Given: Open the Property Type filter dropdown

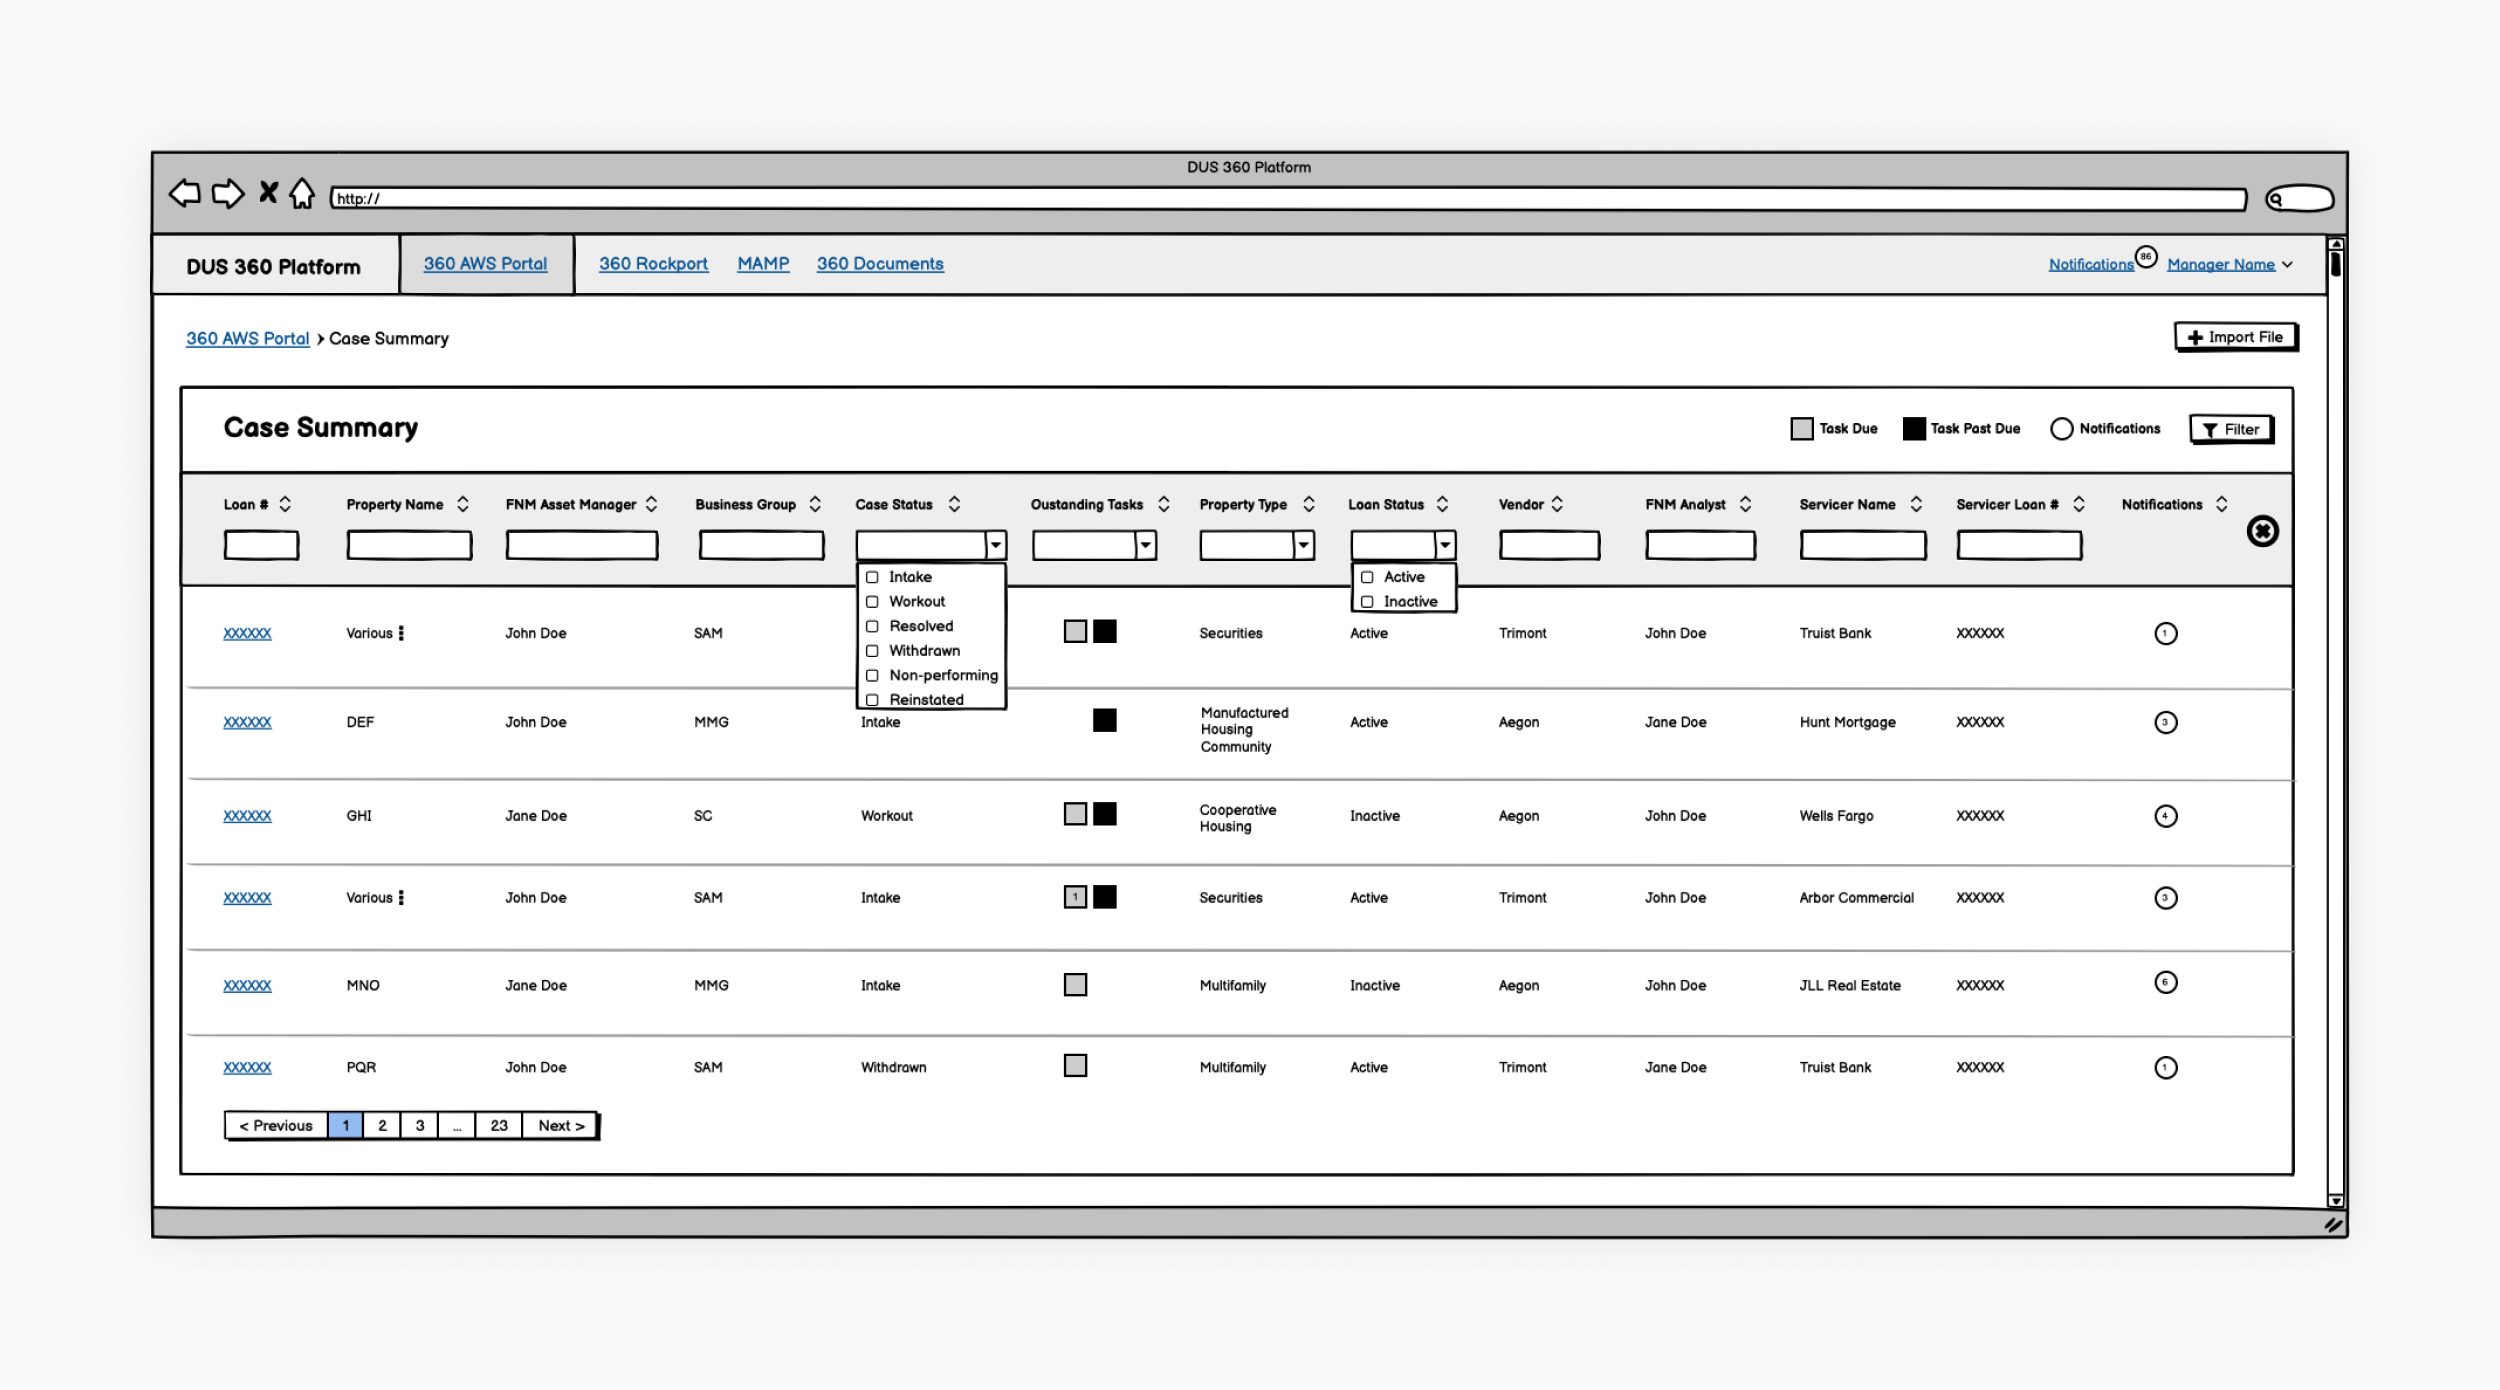Looking at the screenshot, I should coord(1303,545).
